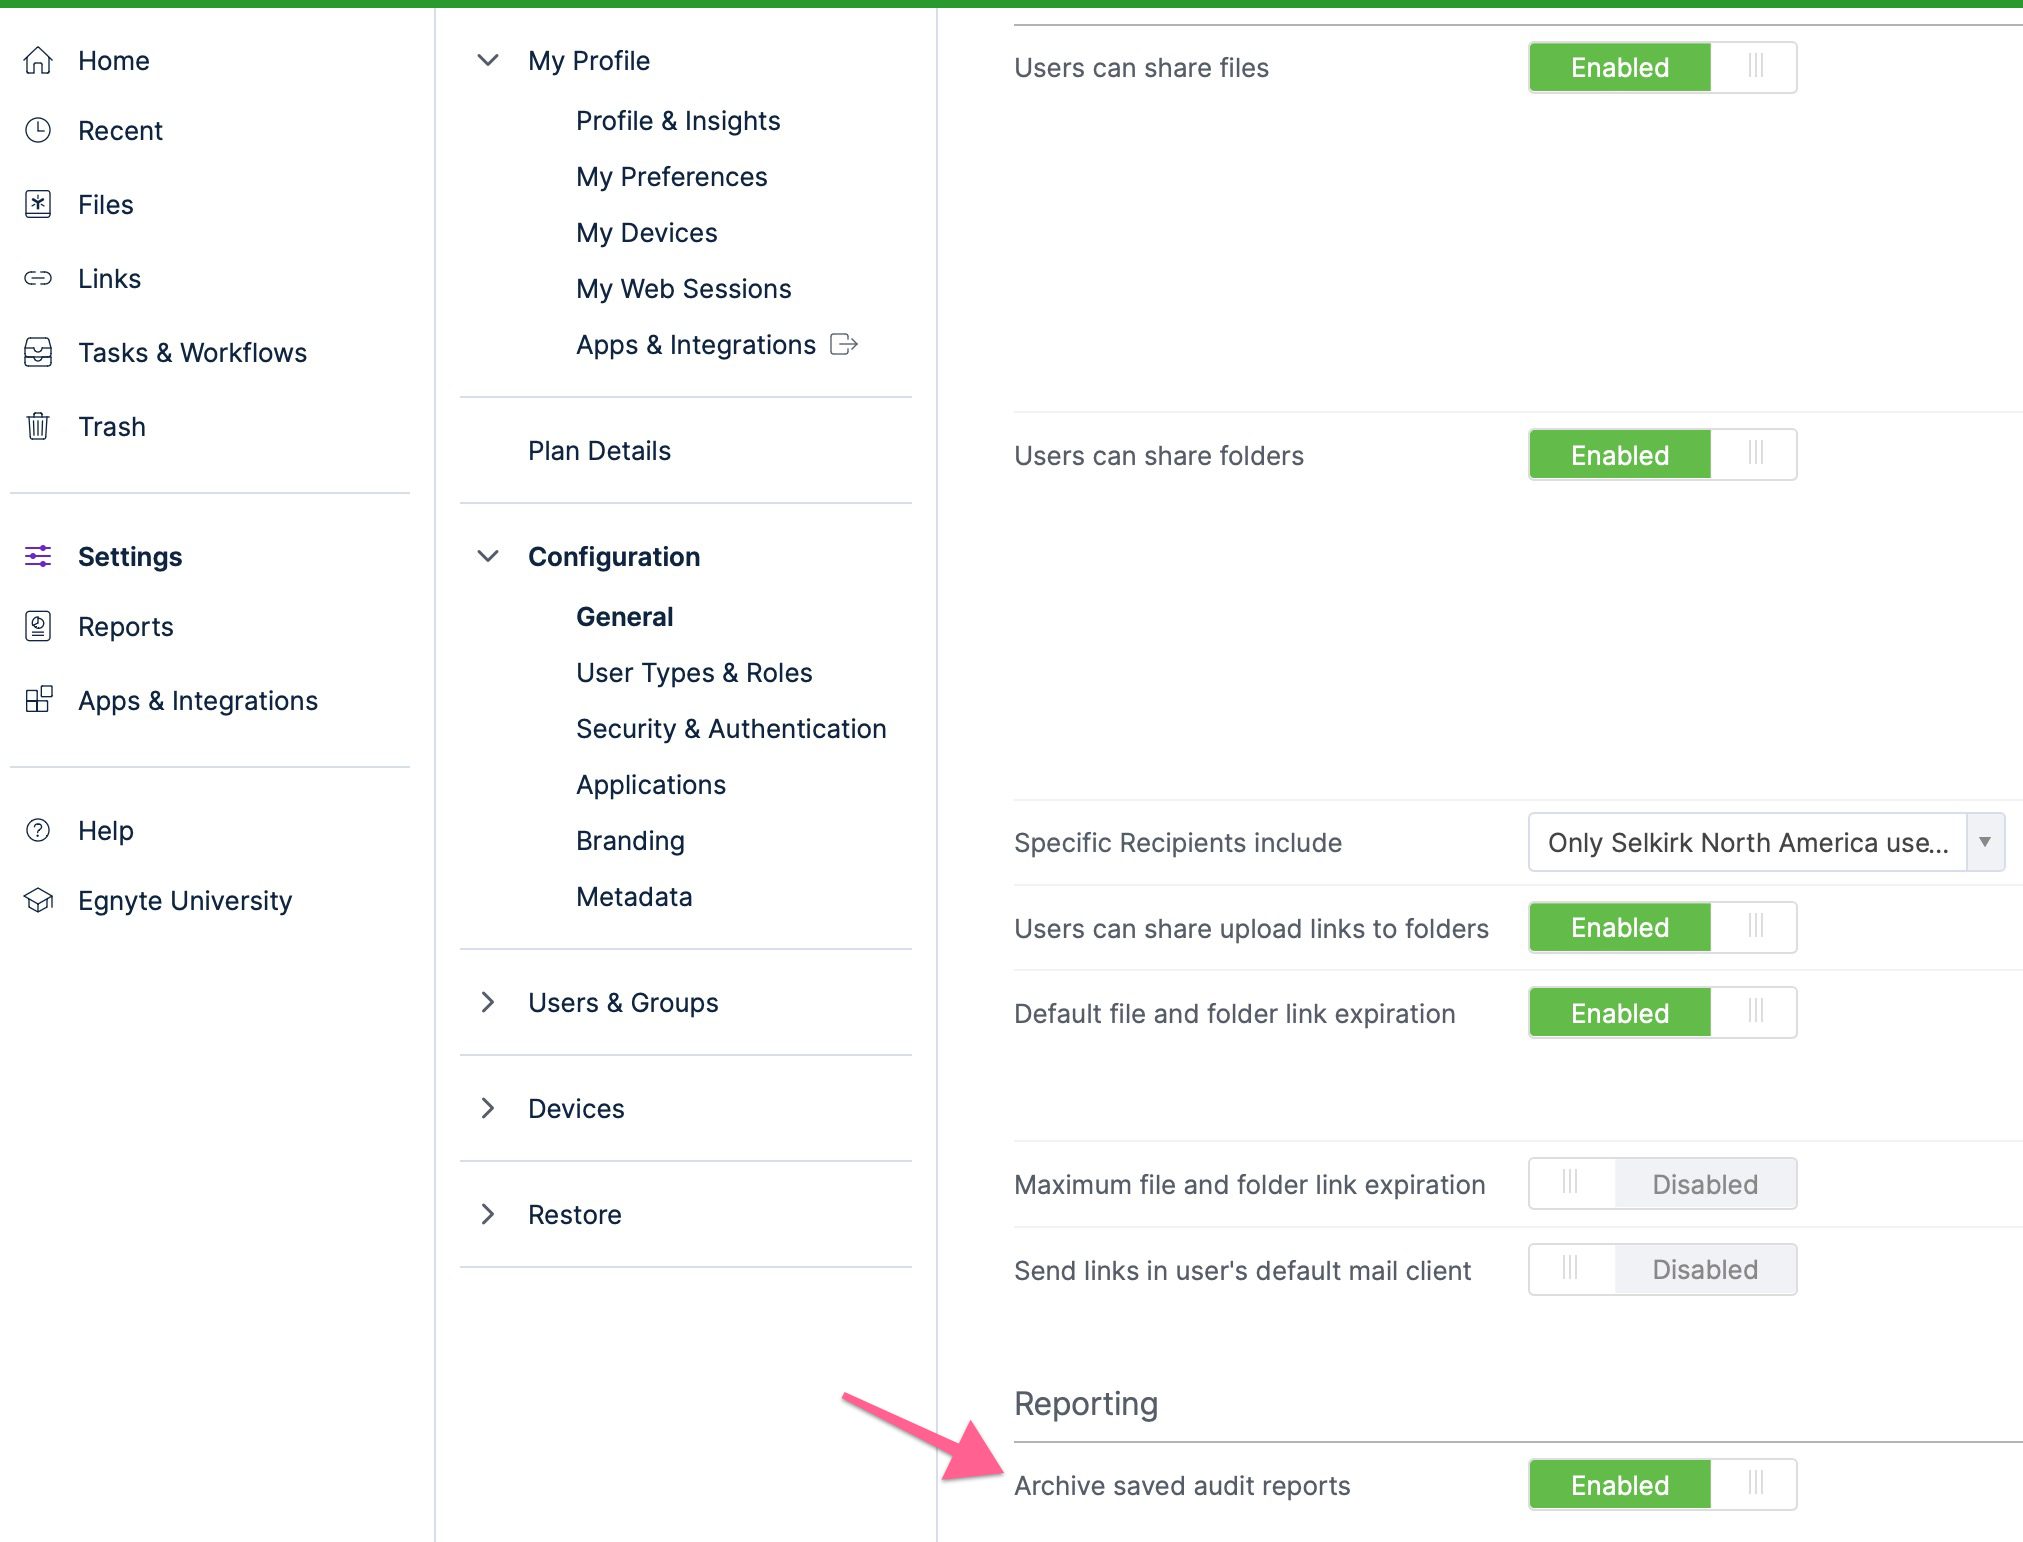The height and width of the screenshot is (1542, 2023).
Task: Toggle Default file and folder link expiration
Action: 1662,1013
